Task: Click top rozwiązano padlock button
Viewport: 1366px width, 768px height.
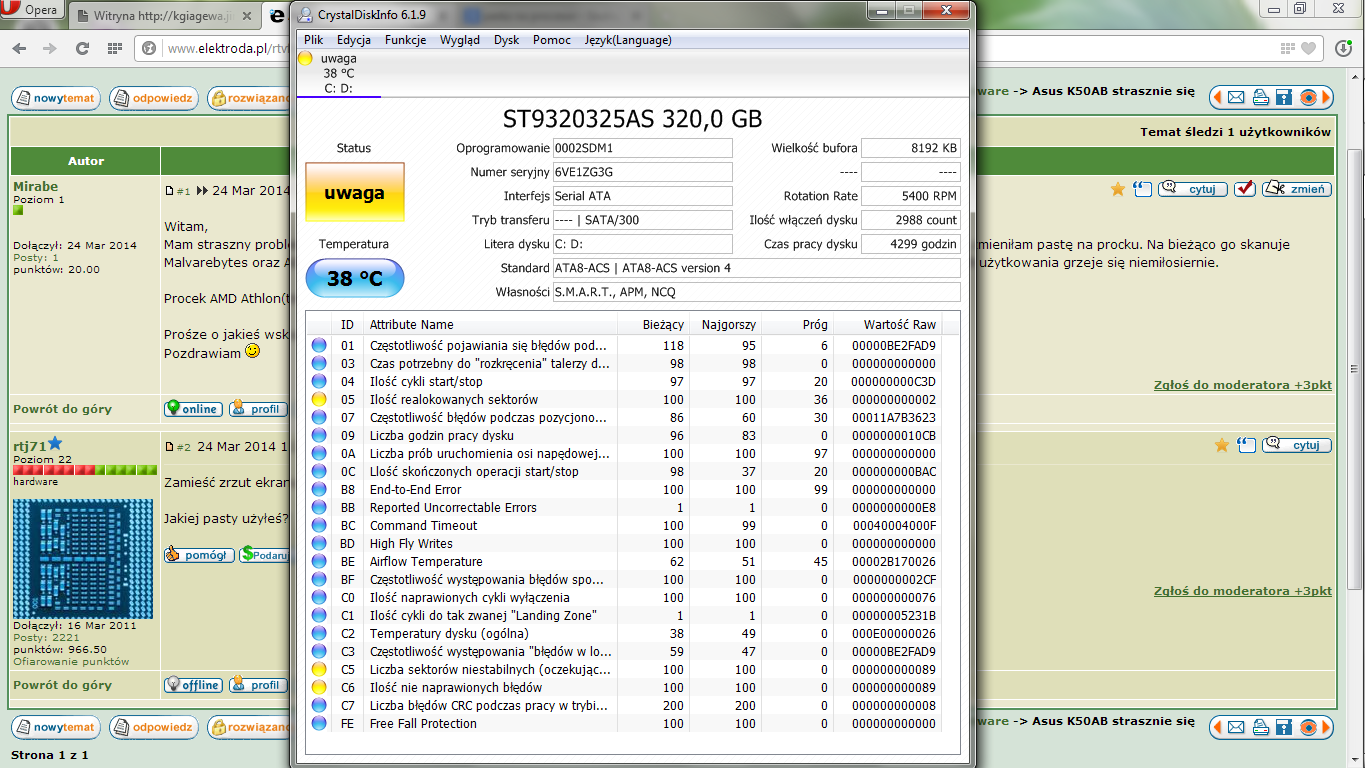Action: [249, 98]
